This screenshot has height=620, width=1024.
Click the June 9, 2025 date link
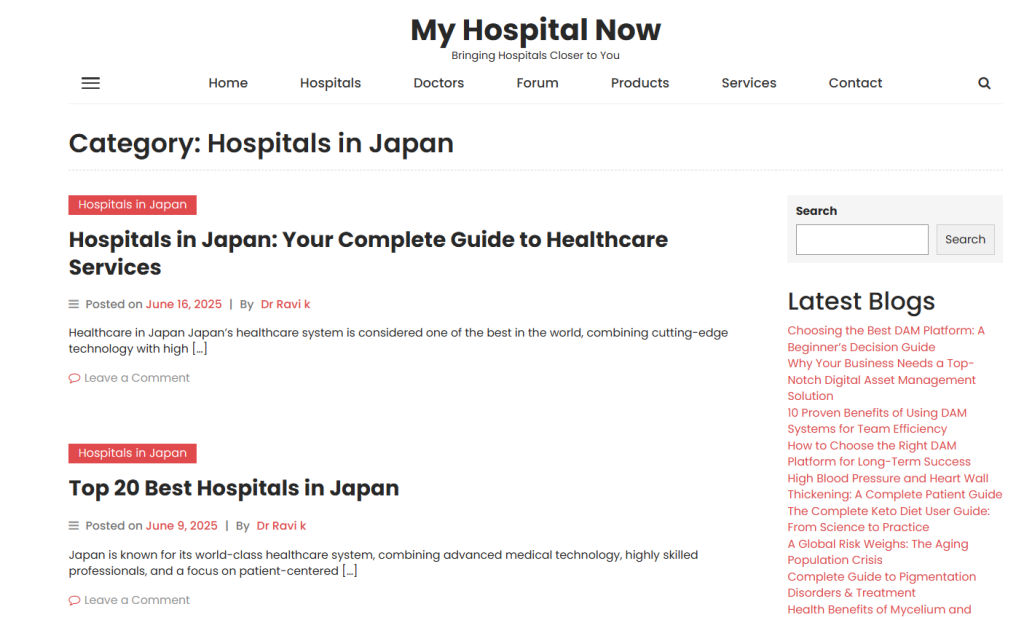coord(182,526)
